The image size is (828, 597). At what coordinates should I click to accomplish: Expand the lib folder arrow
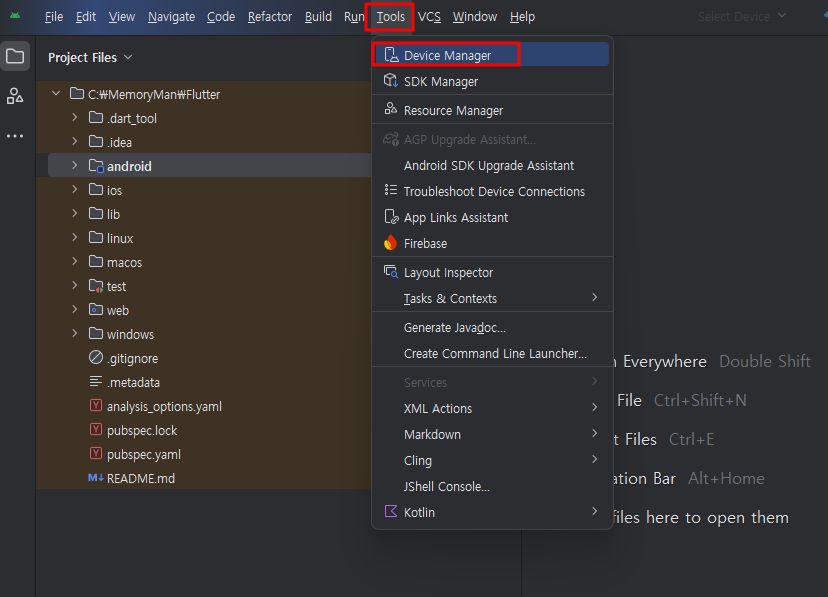pyautogui.click(x=74, y=213)
